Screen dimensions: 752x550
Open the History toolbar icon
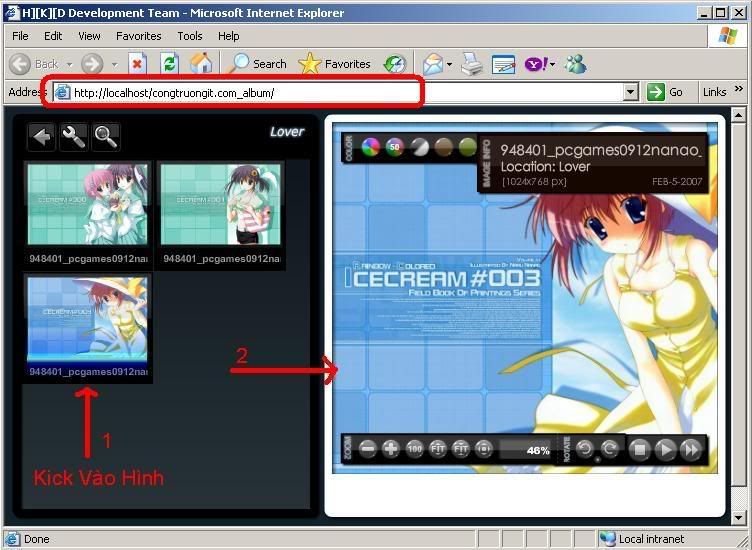click(x=395, y=64)
